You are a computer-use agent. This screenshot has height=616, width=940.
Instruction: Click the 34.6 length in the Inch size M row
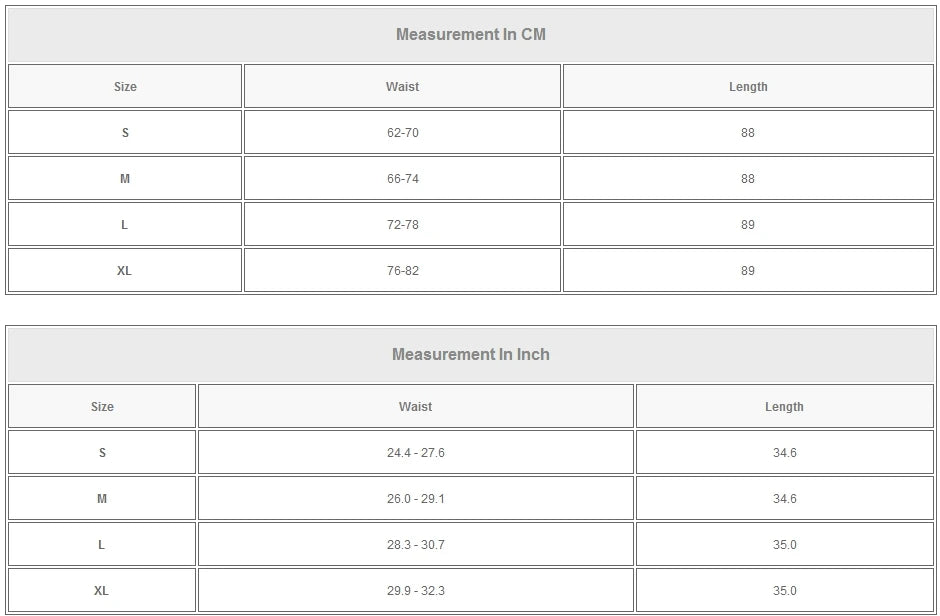point(785,499)
